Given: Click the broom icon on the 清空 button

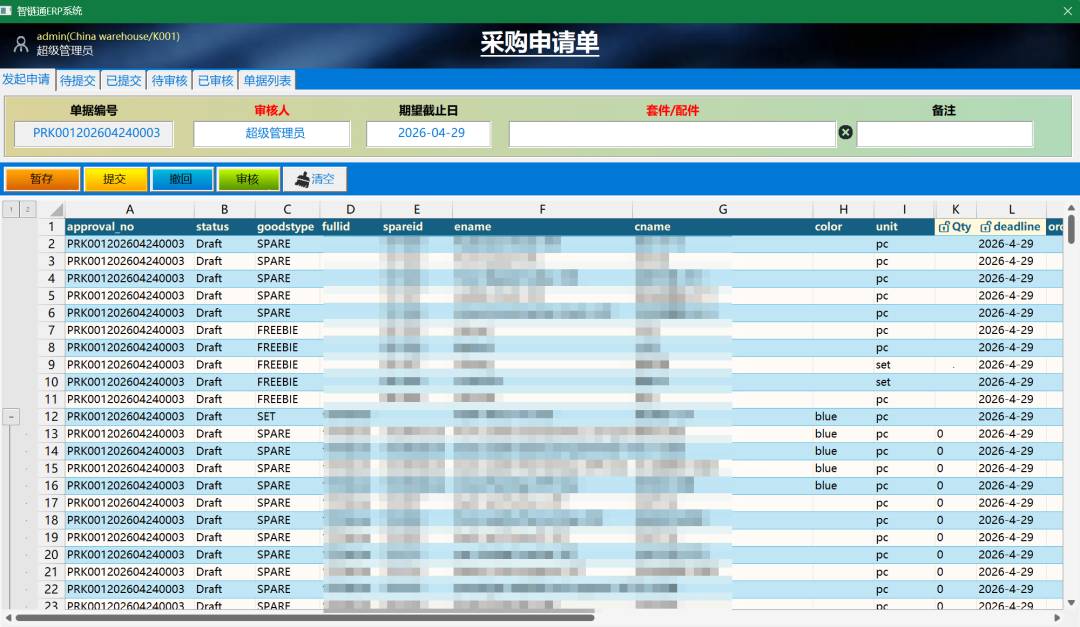Looking at the screenshot, I should pos(302,179).
